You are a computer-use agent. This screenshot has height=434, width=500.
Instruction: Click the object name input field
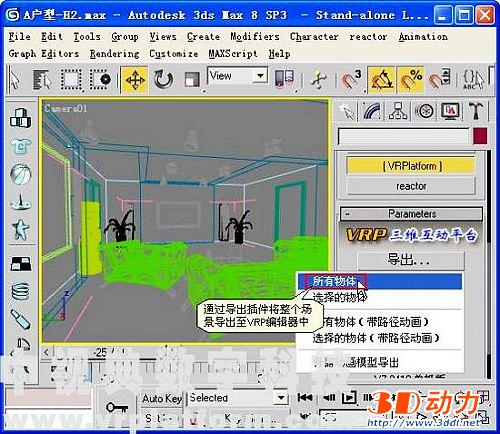(x=403, y=136)
